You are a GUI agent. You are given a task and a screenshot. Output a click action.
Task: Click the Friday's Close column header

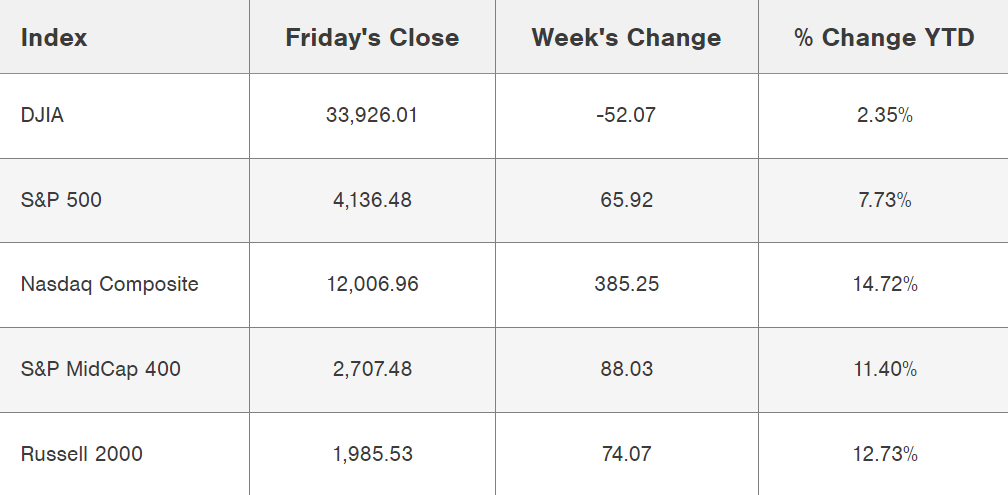[372, 38]
